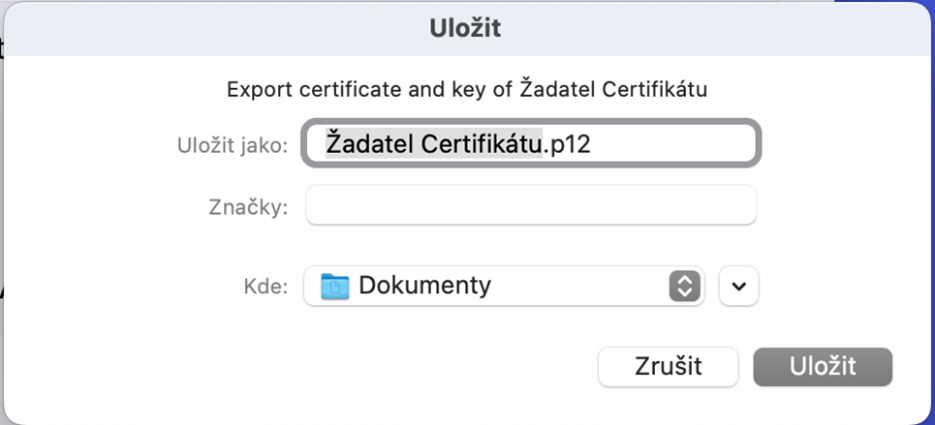Click the highlighted Žadatel Certifikátu filename text
This screenshot has height=425, width=935.
434,144
